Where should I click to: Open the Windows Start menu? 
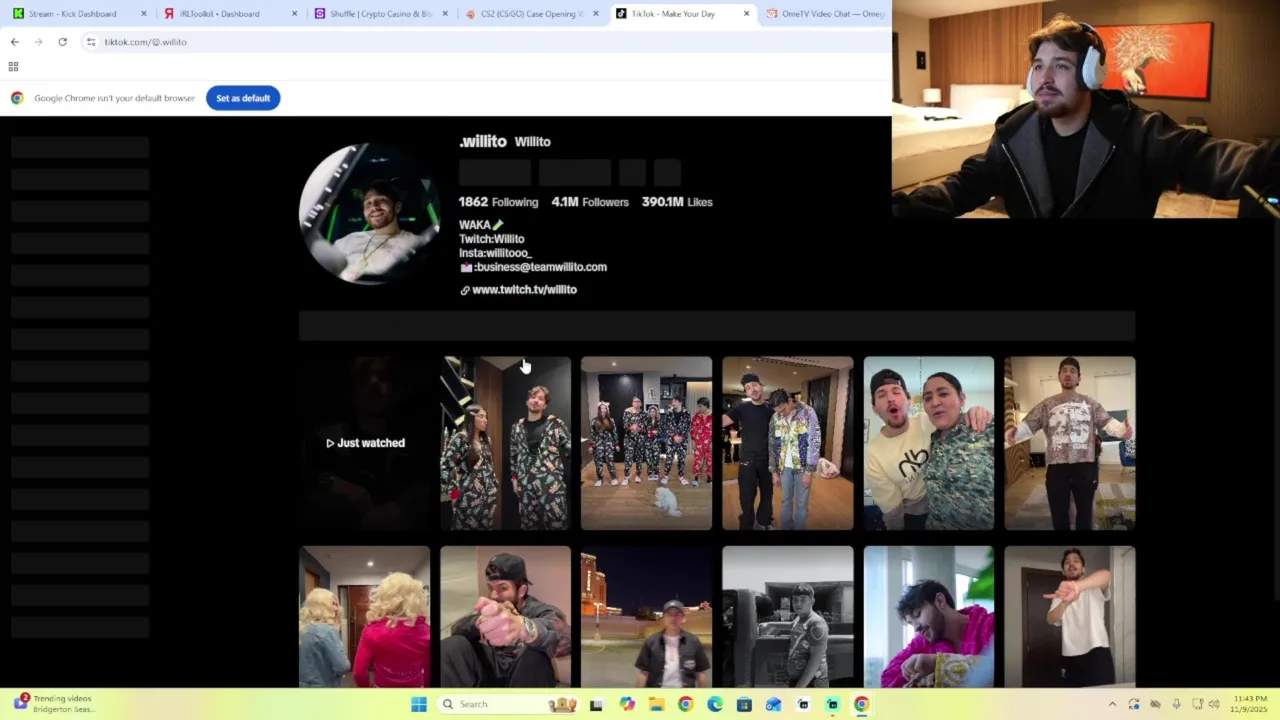click(419, 704)
